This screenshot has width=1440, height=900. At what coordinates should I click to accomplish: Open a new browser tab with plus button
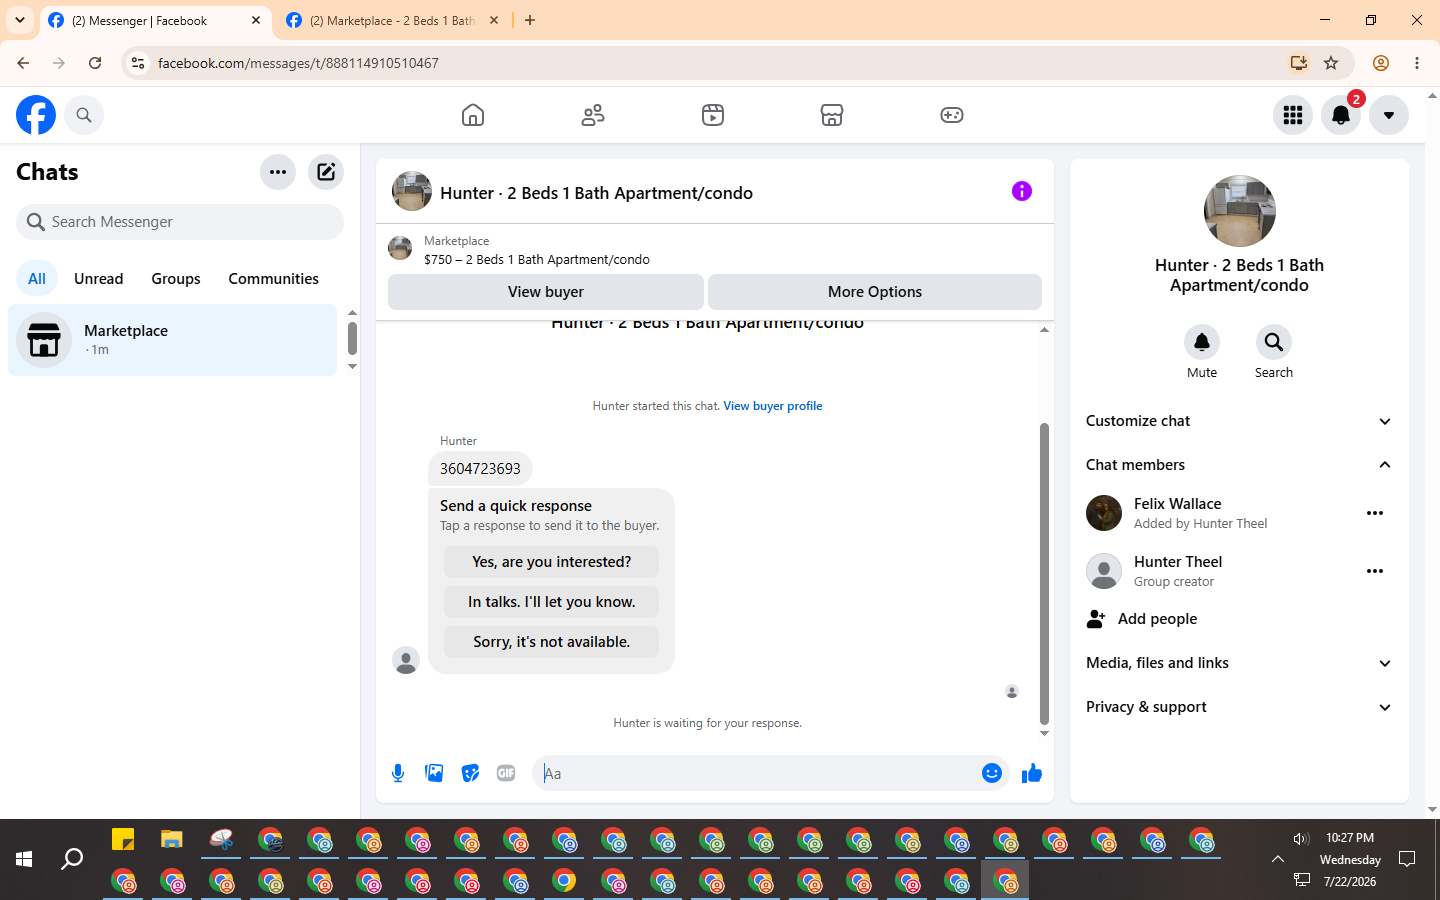click(530, 20)
